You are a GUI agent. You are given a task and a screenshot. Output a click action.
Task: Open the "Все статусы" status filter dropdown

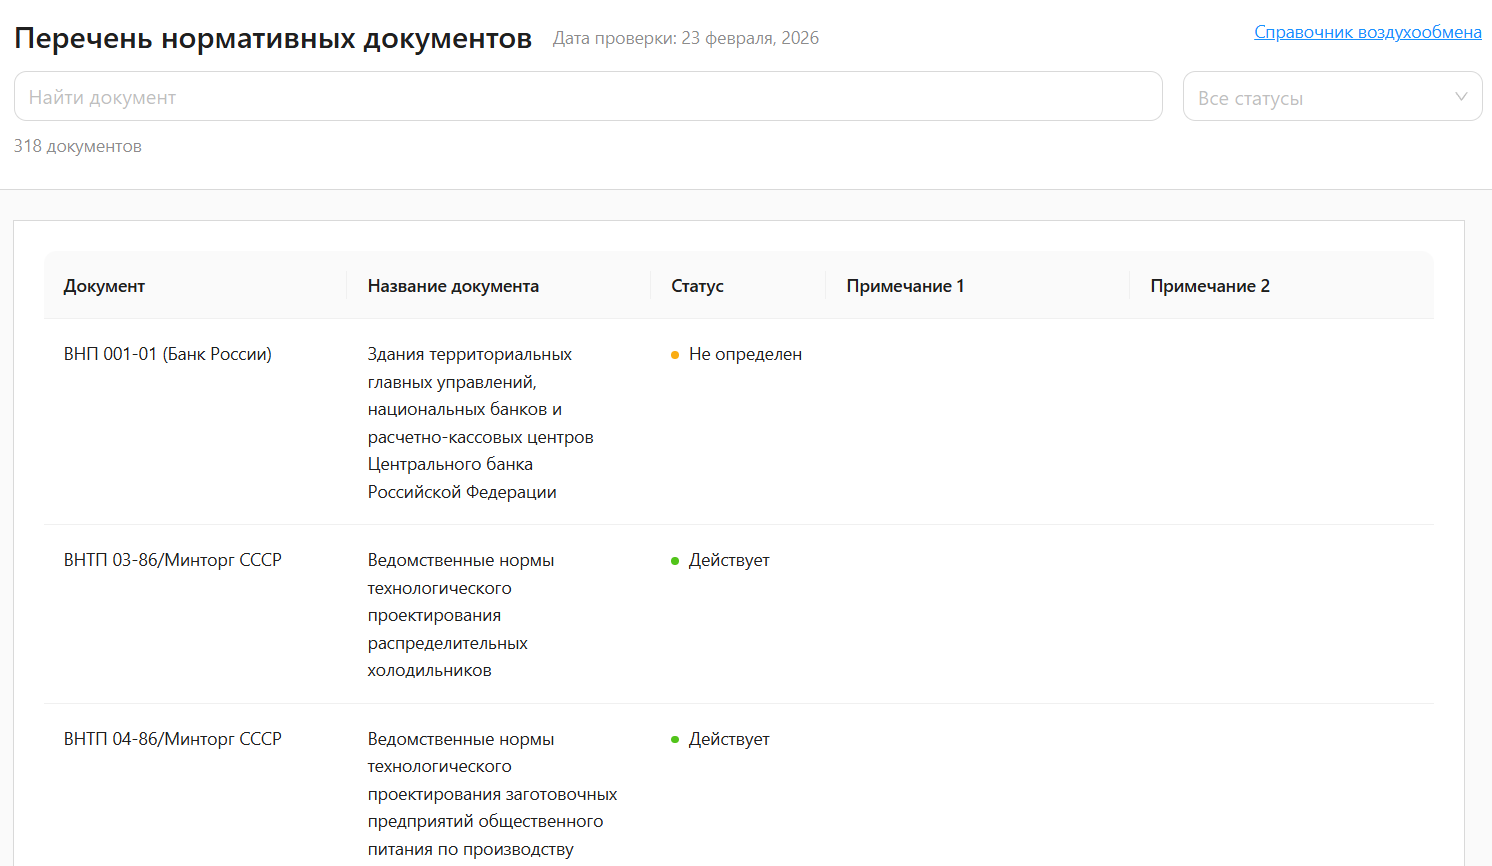[x=1333, y=96]
